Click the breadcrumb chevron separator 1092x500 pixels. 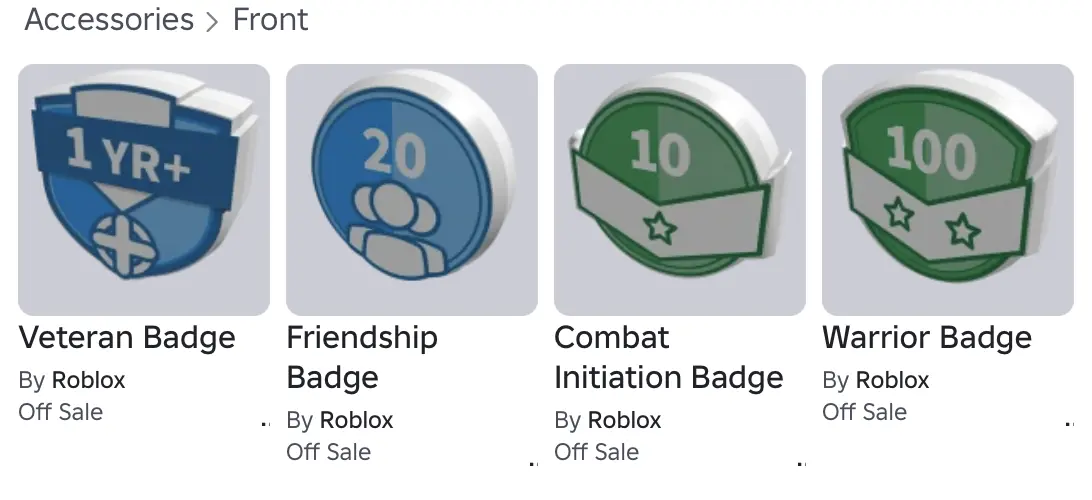tap(212, 22)
